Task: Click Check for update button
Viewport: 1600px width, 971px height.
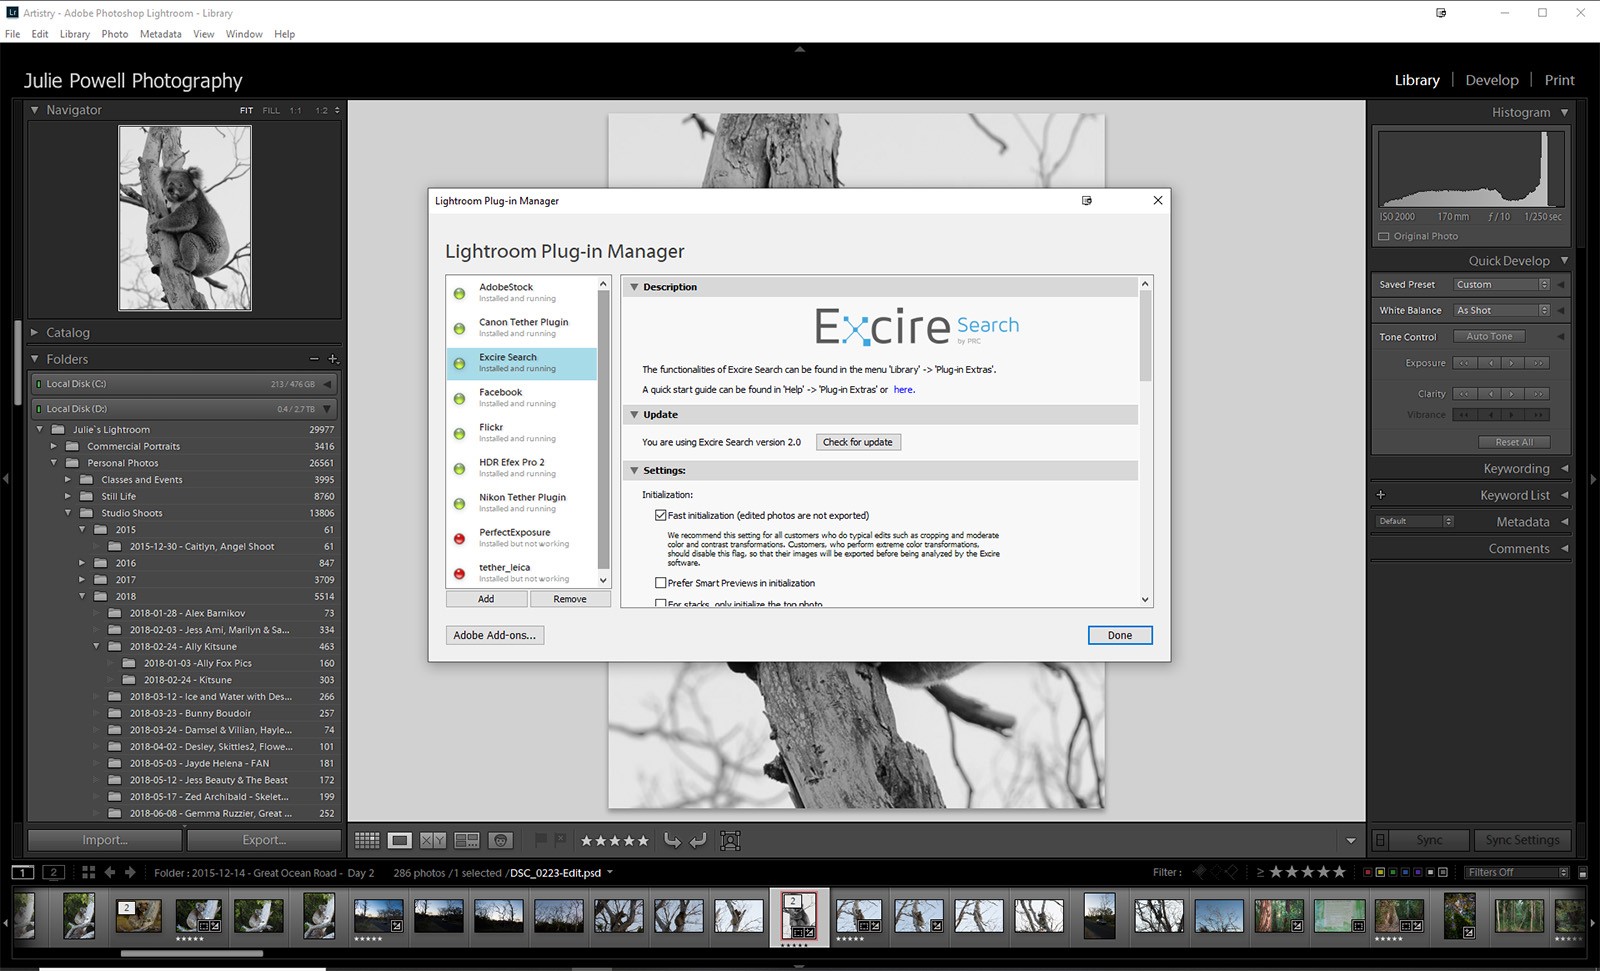Action: pos(858,442)
